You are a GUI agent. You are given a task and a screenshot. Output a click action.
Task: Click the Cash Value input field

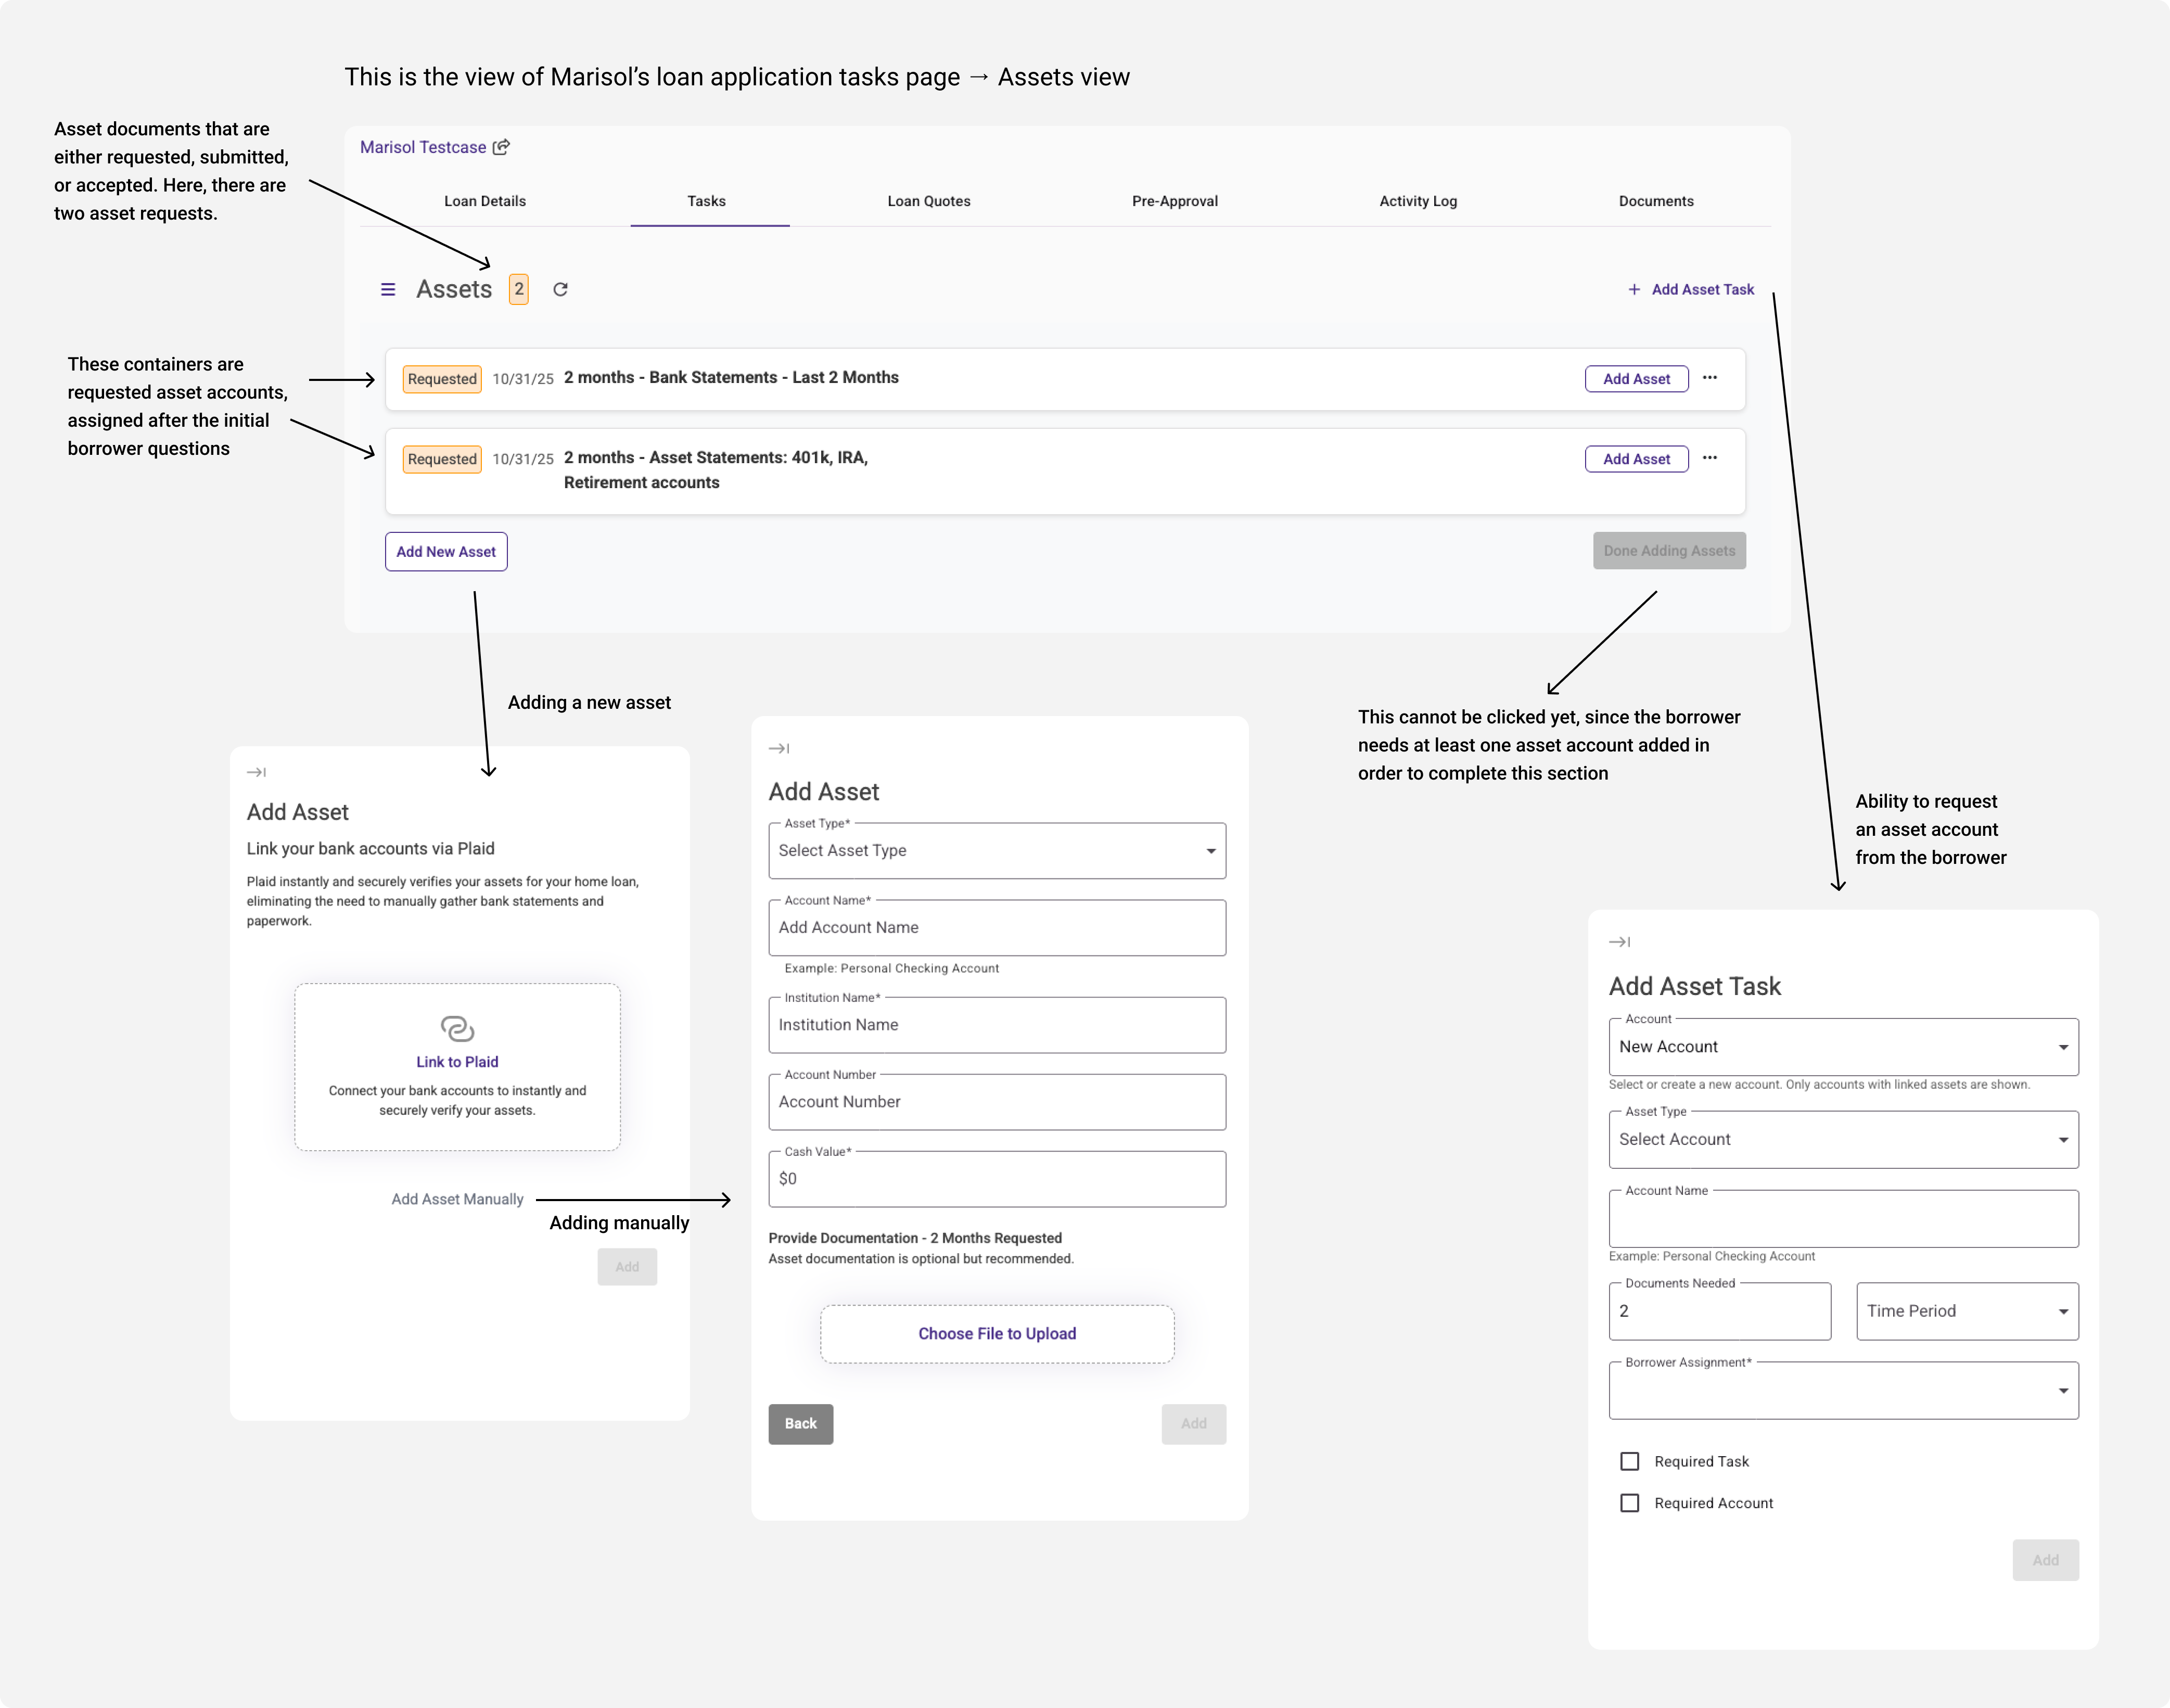(997, 1179)
